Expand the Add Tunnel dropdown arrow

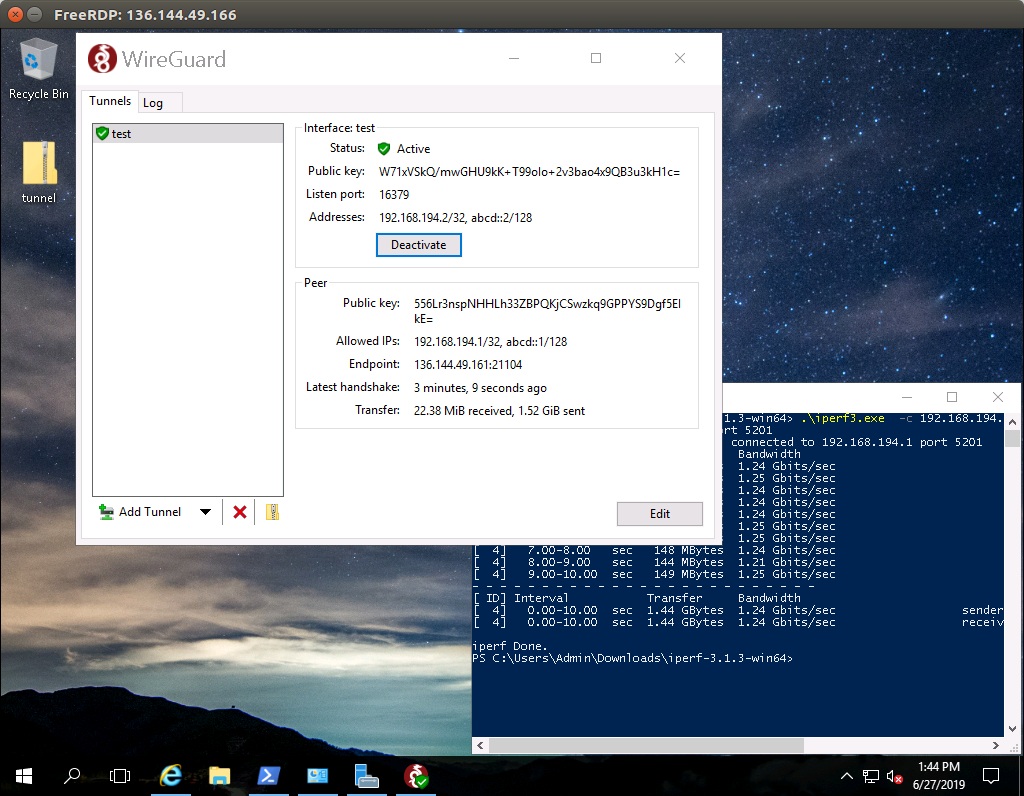tap(205, 512)
